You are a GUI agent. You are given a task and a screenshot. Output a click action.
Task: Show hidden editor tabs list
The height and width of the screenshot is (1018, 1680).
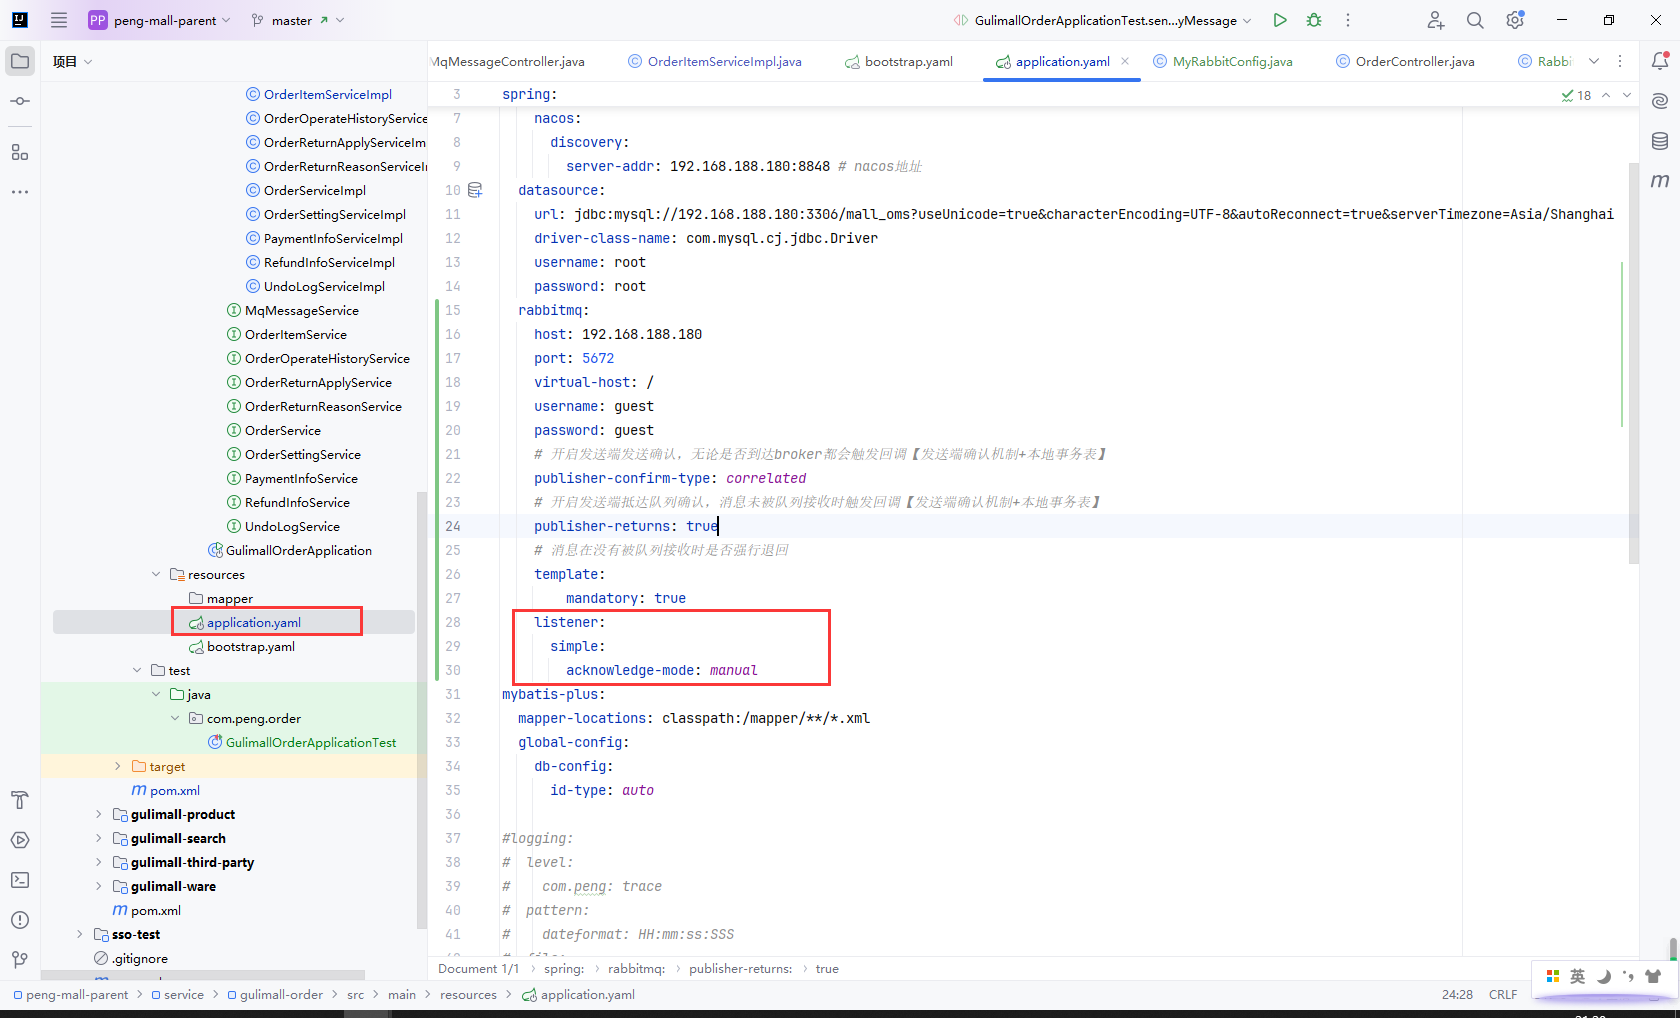tap(1594, 61)
